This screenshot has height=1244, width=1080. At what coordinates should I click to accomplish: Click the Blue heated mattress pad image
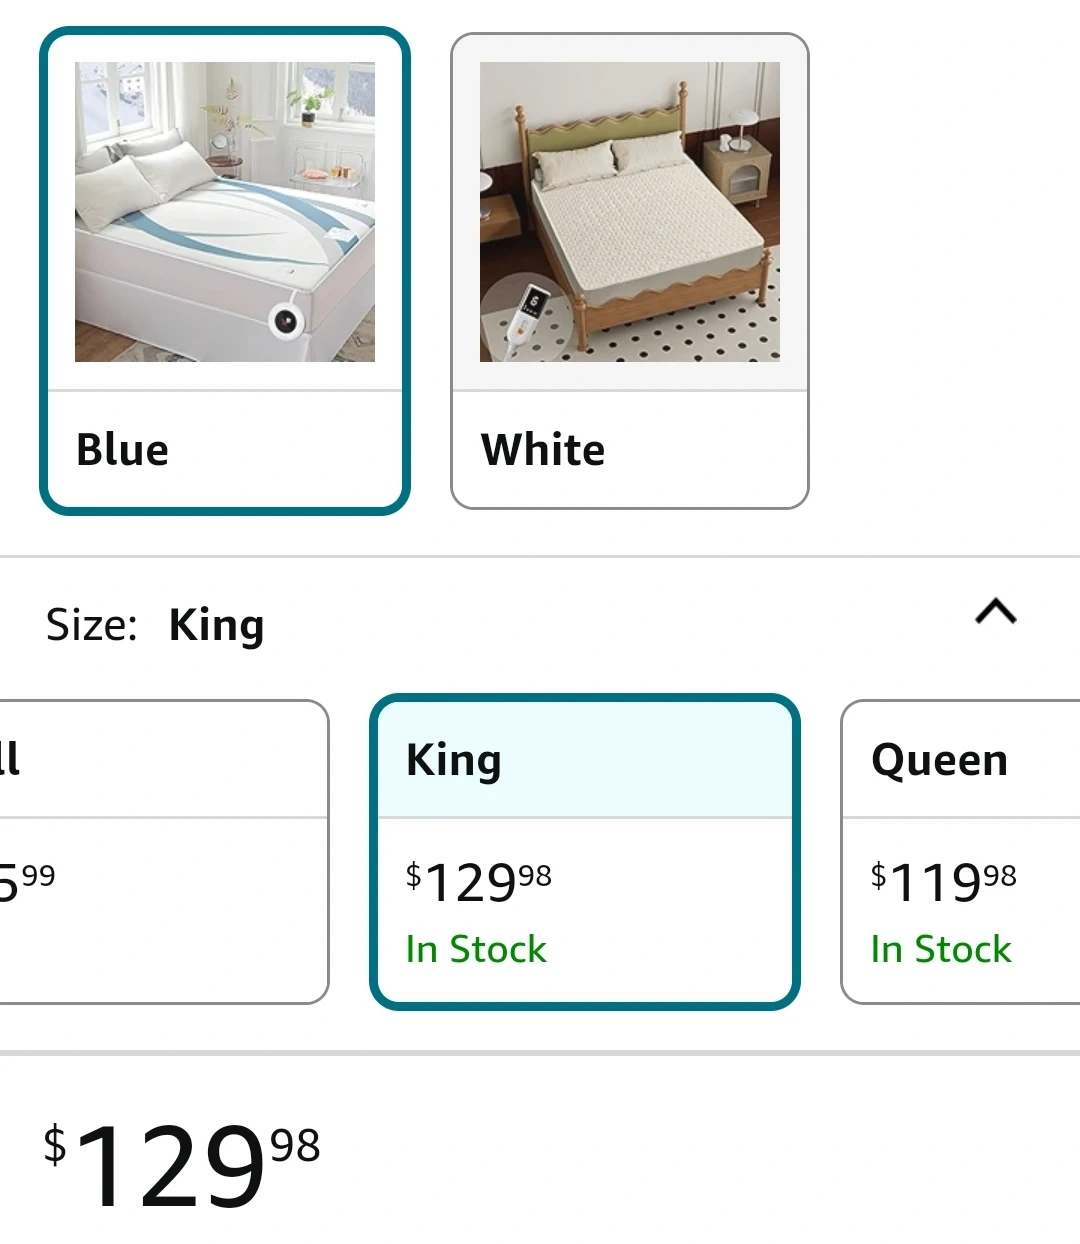click(x=224, y=211)
